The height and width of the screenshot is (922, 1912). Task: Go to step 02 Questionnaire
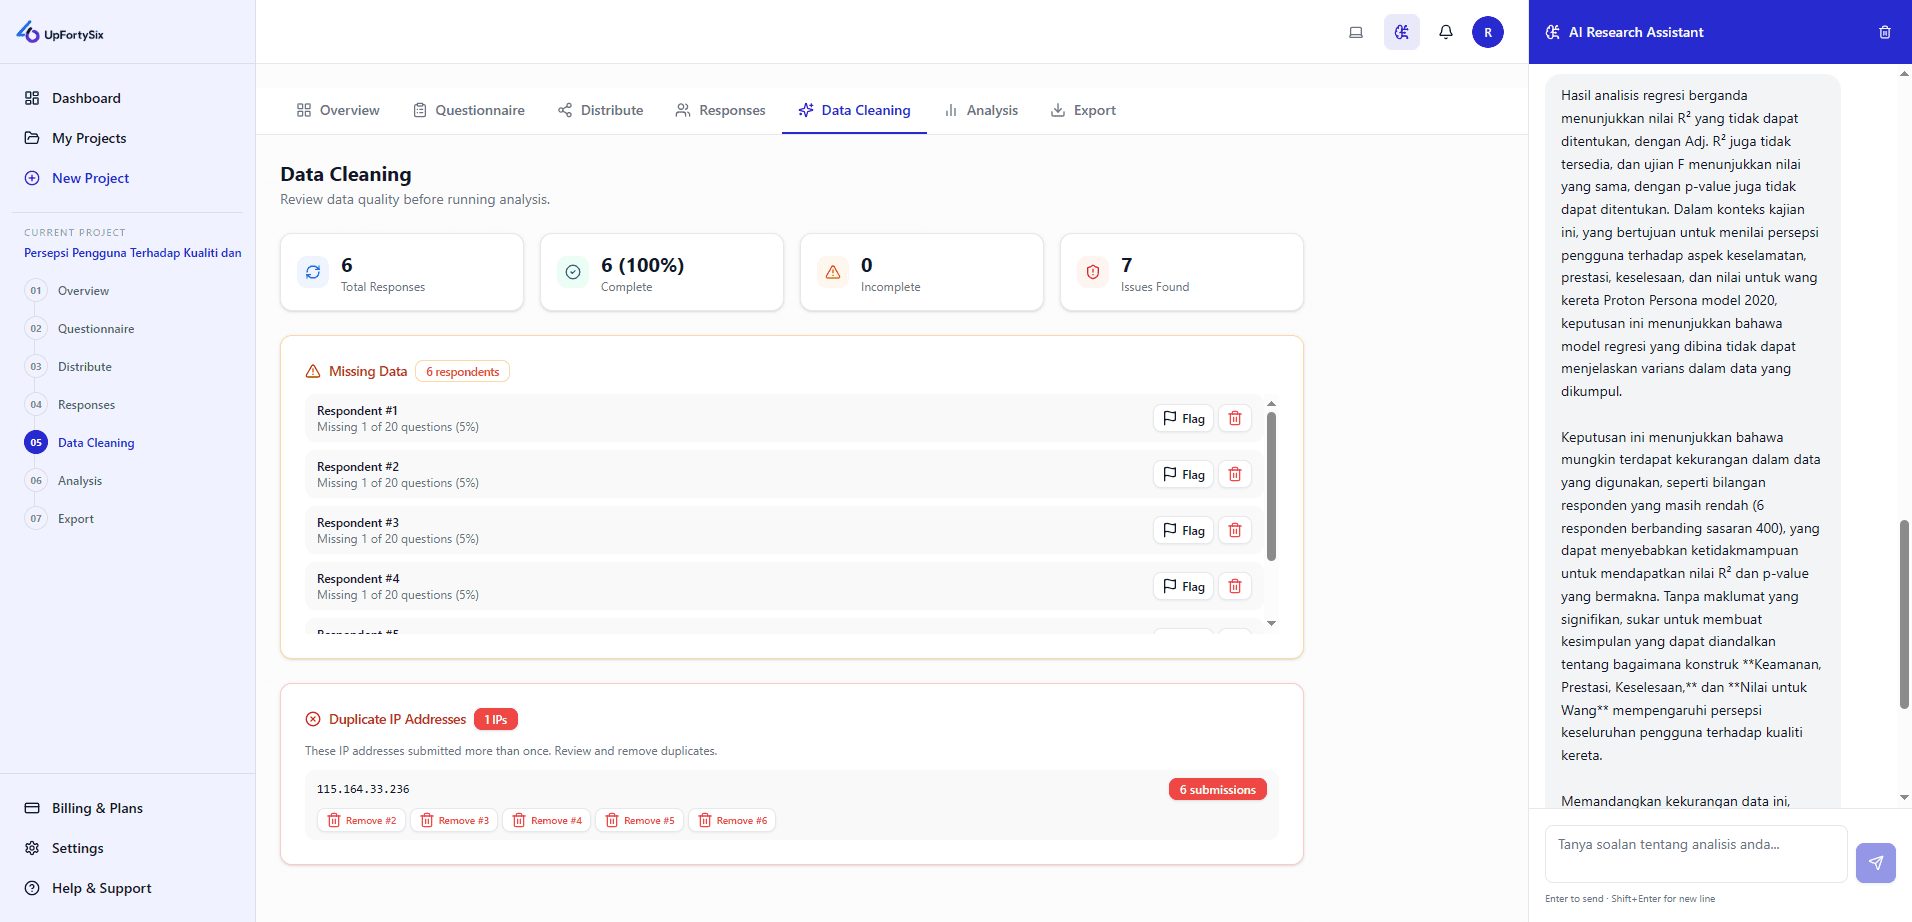(x=79, y=329)
